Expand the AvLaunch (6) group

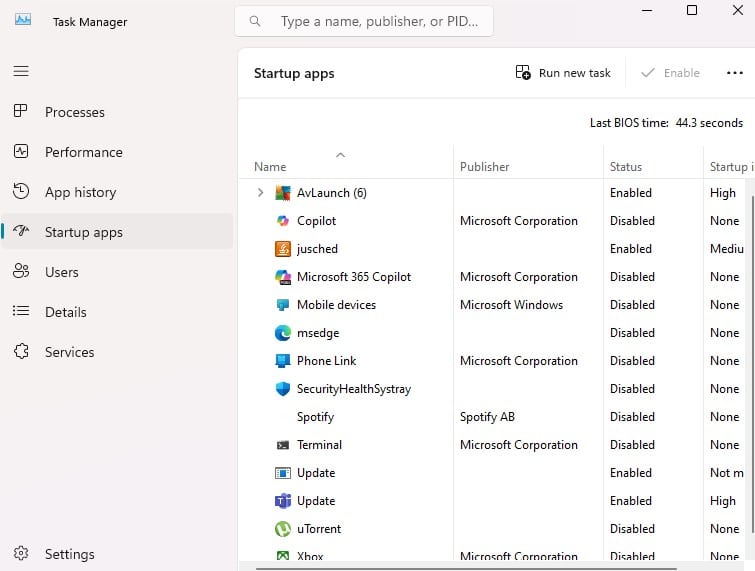260,193
